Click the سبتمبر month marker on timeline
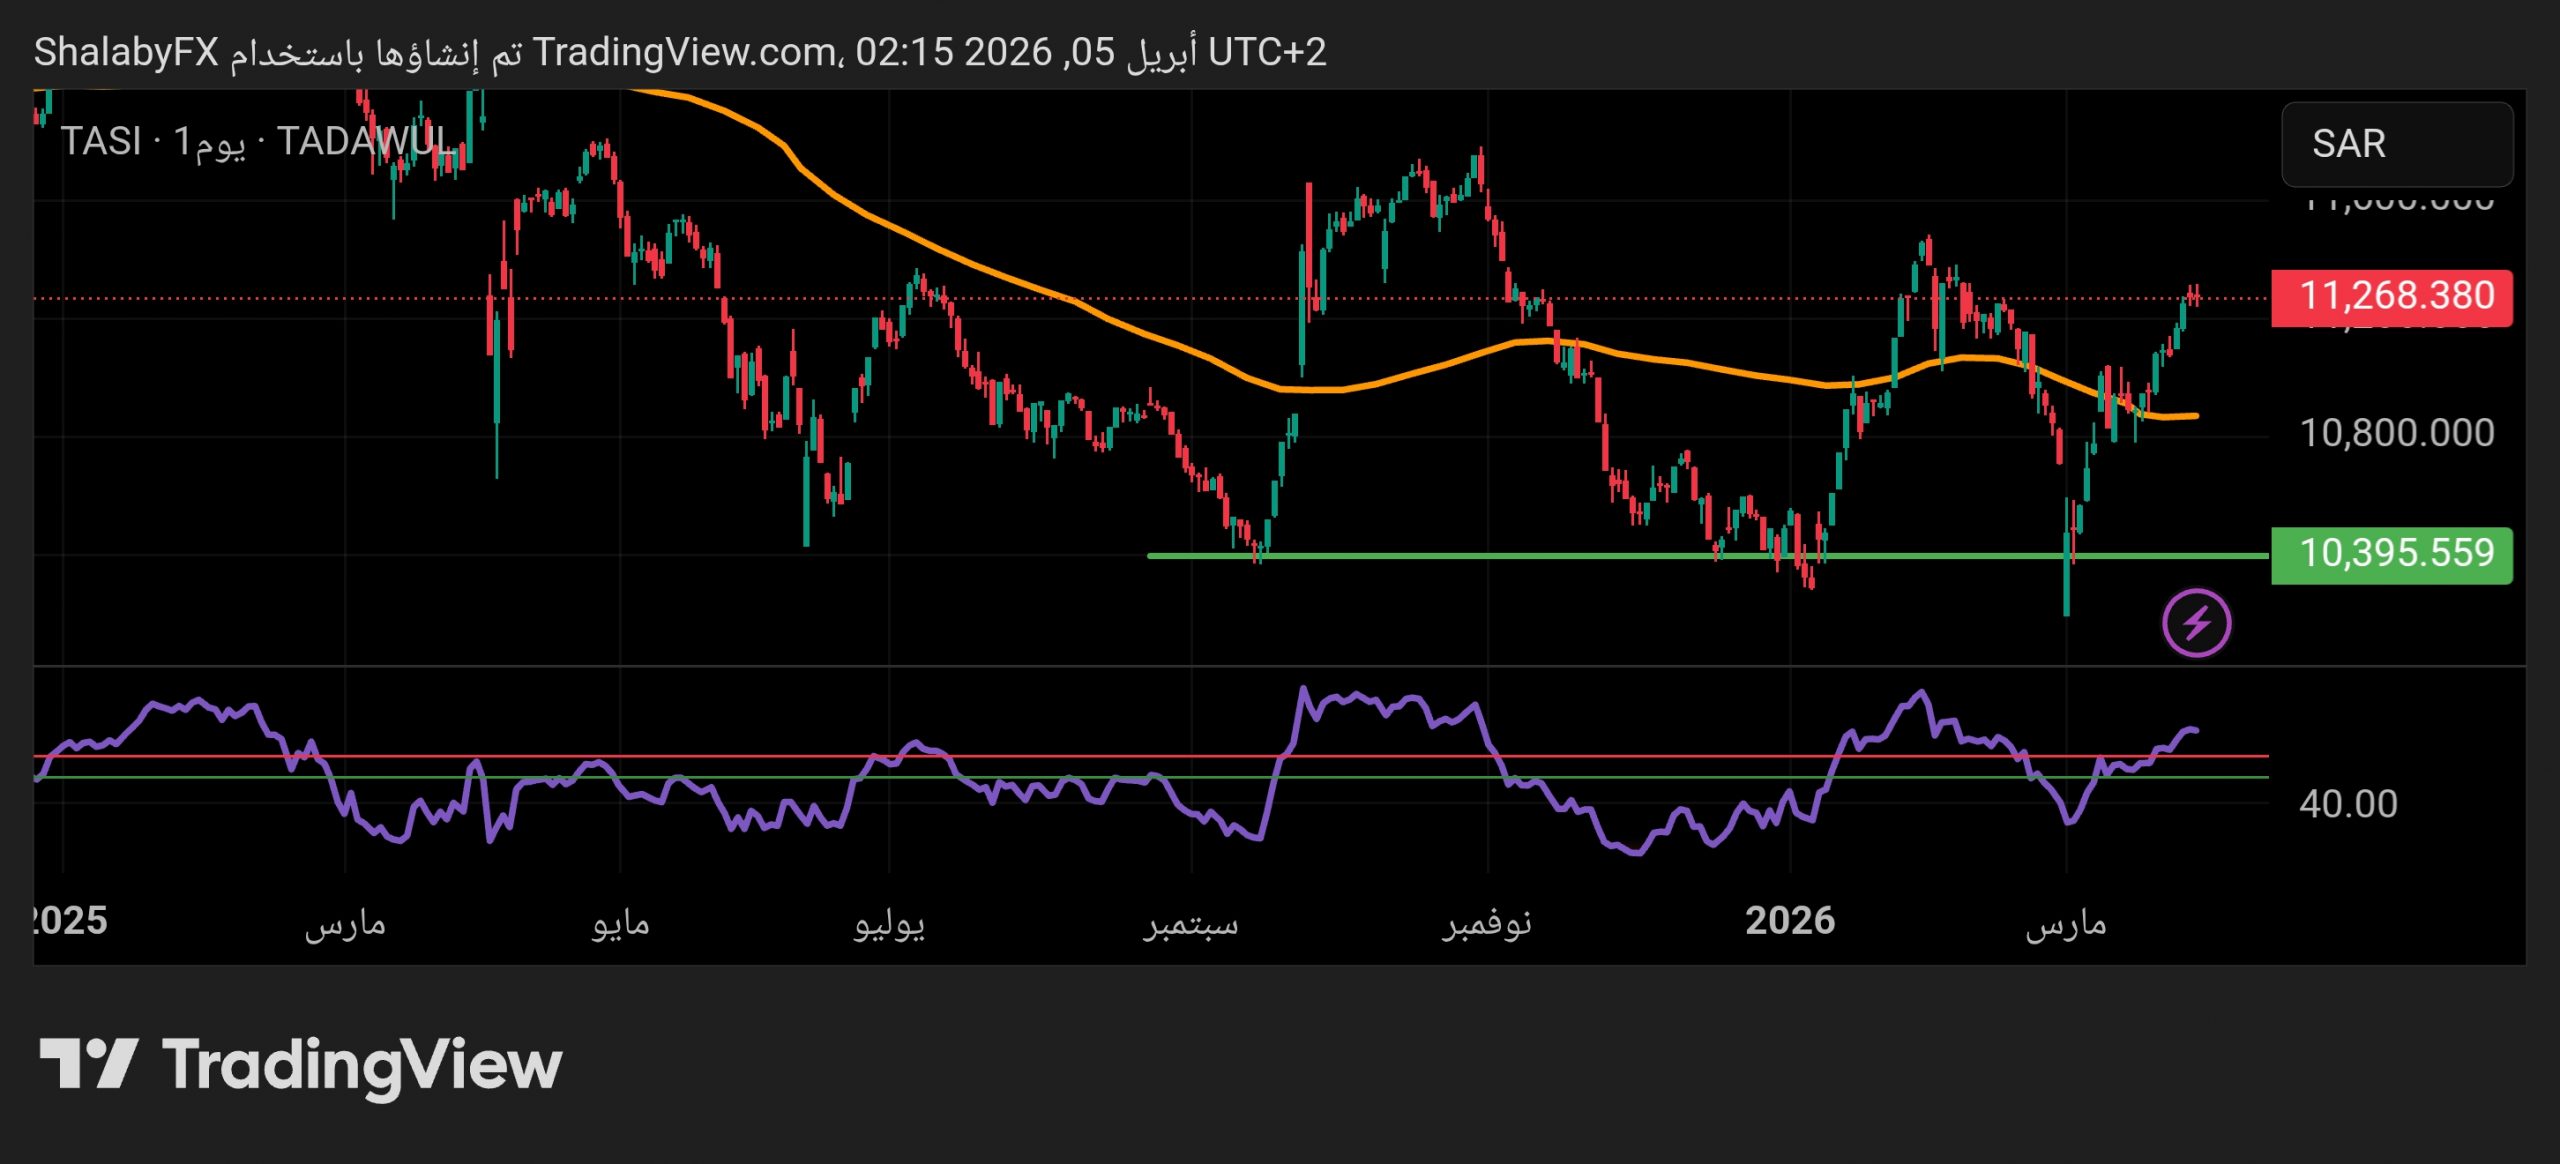 pyautogui.click(x=1190, y=923)
